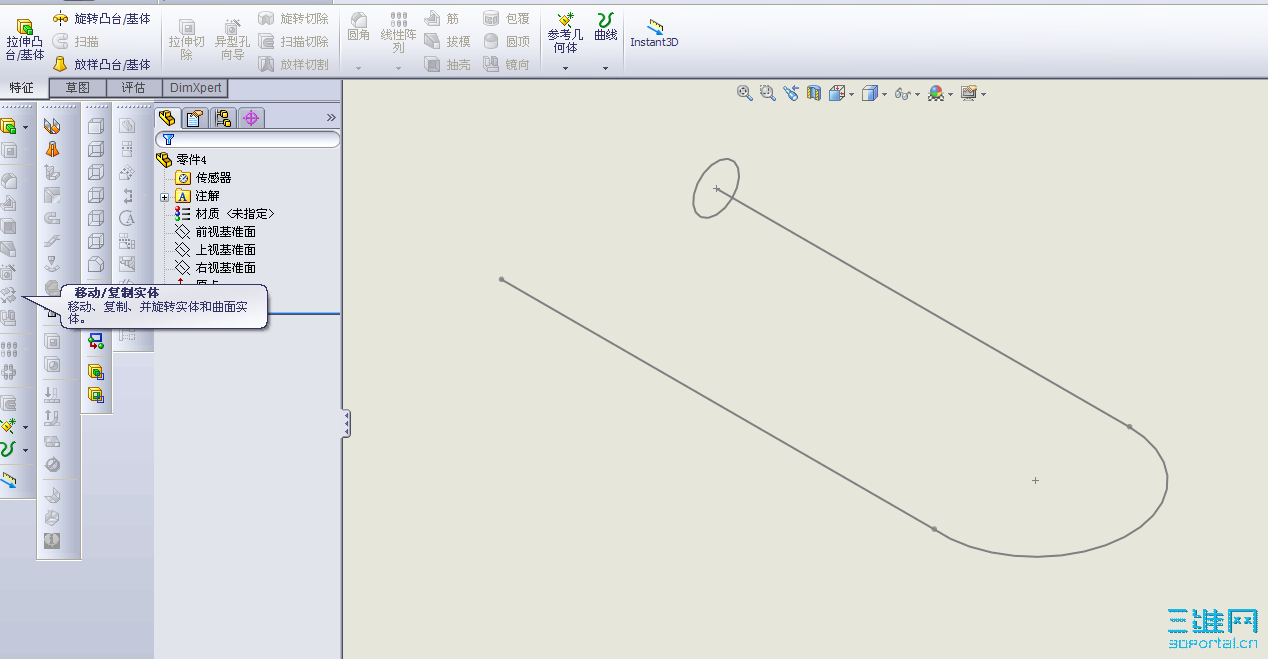This screenshot has width=1268, height=659.
Task: Select the 筋 rib tool
Action: (x=441, y=19)
